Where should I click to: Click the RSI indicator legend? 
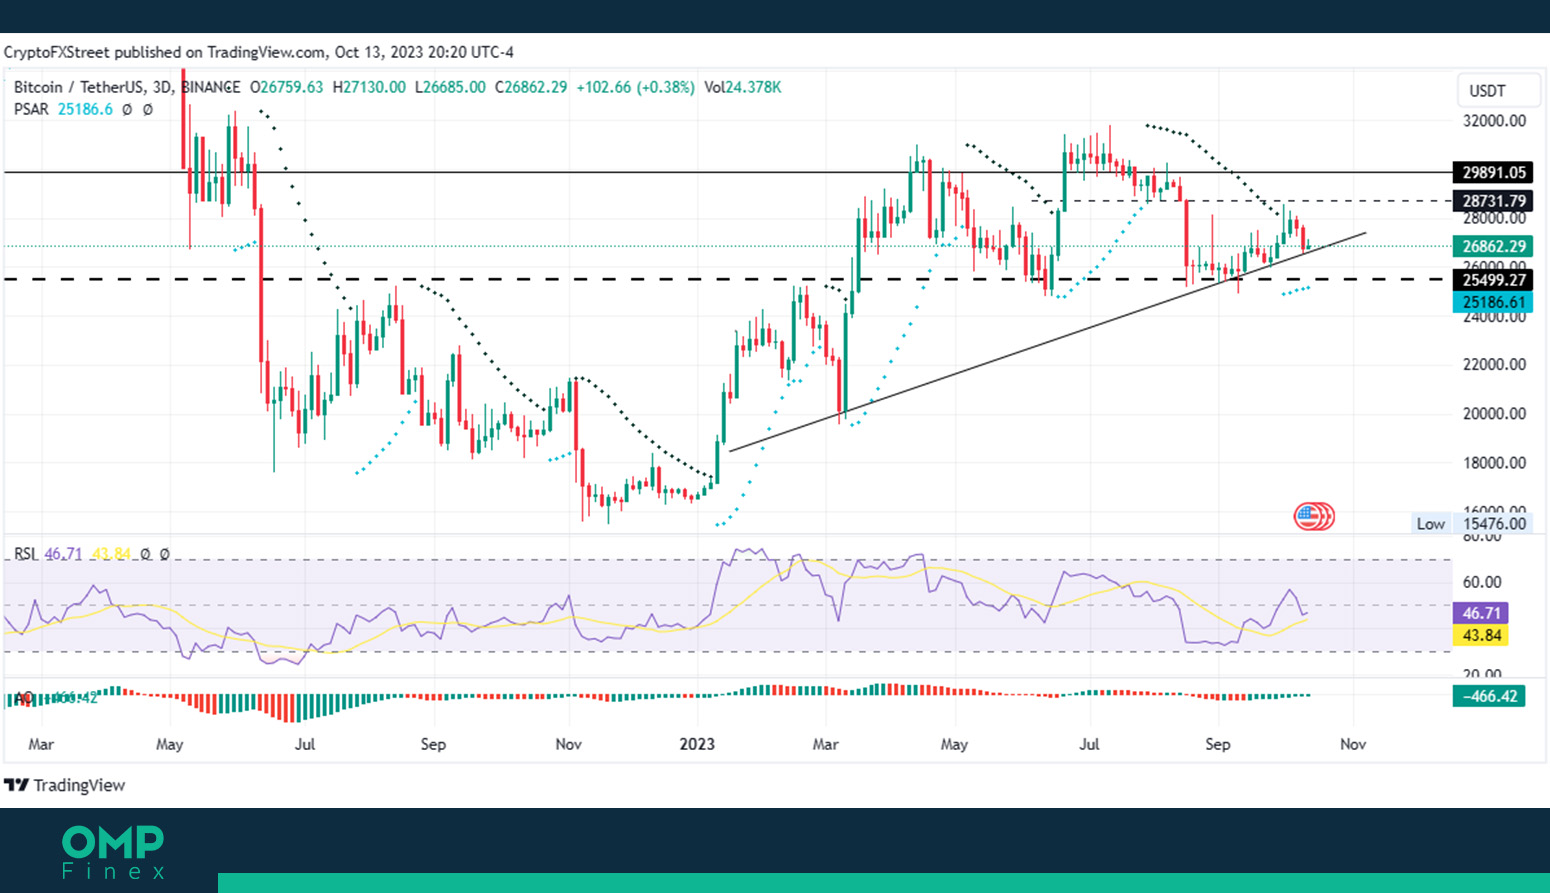(91, 553)
